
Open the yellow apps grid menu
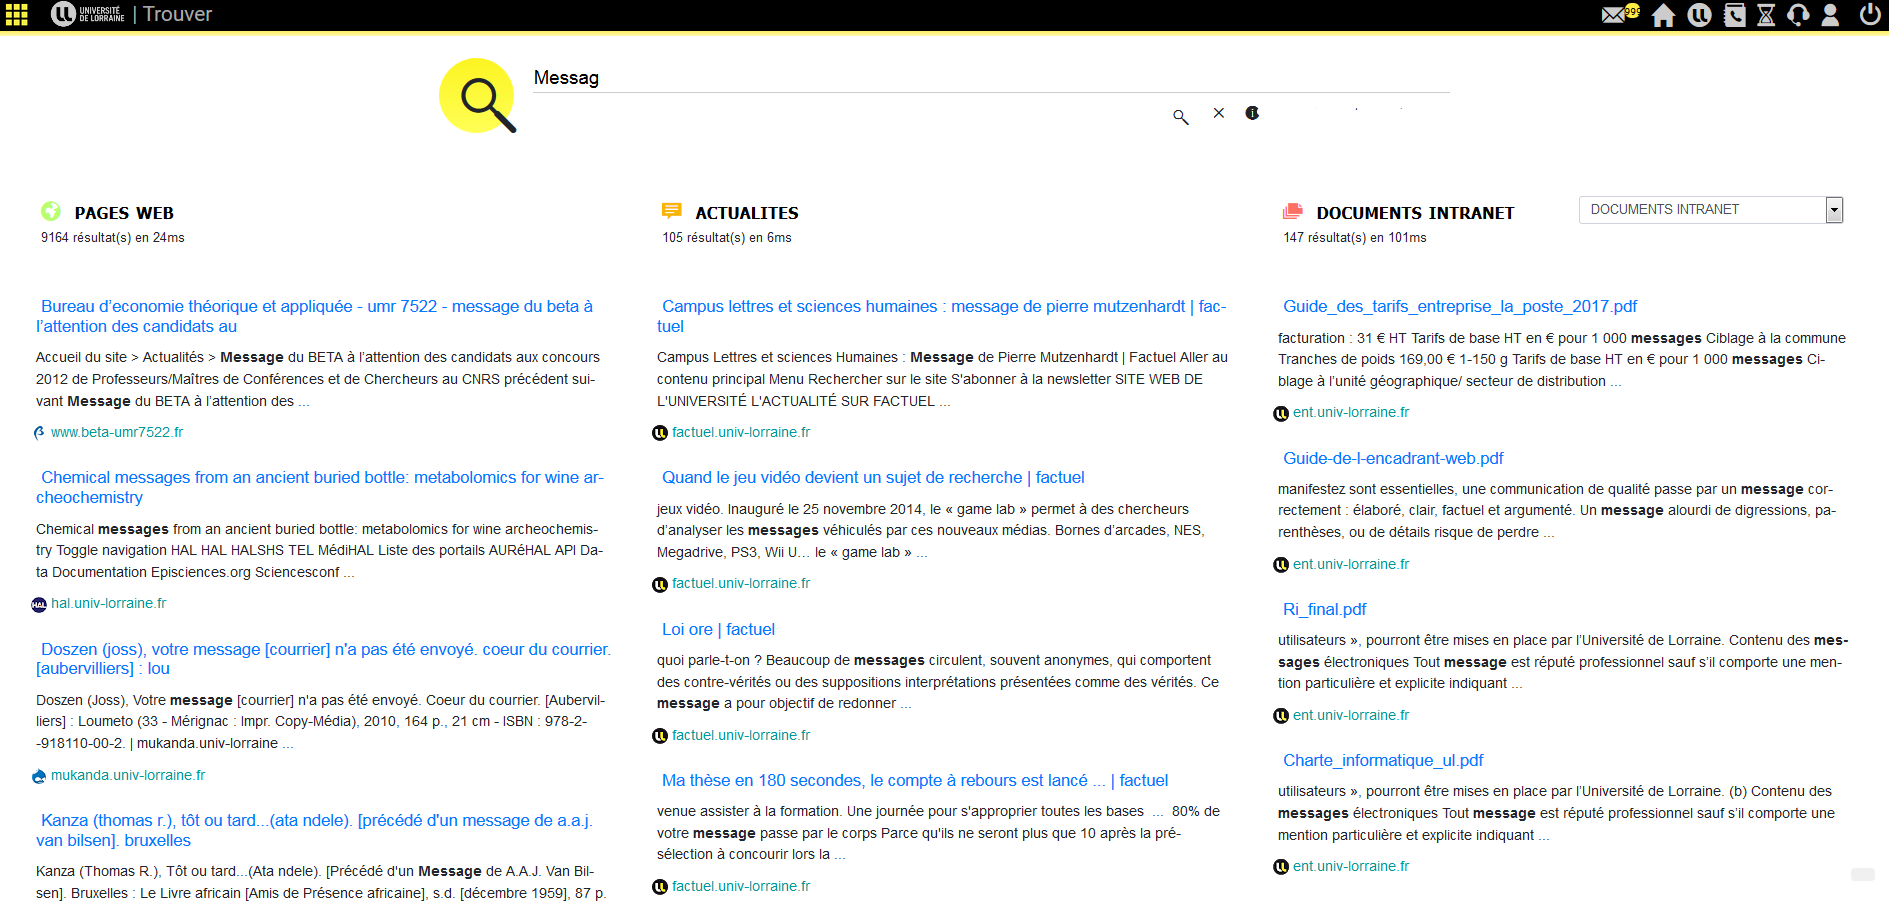[x=17, y=15]
